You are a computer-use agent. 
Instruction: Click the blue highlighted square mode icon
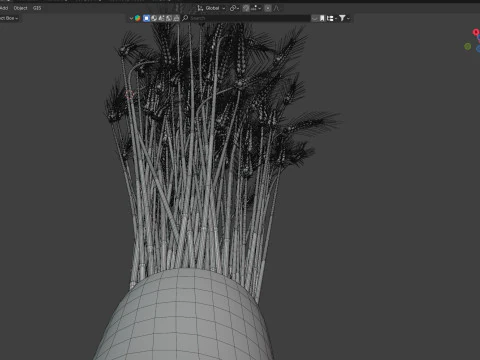(146, 18)
